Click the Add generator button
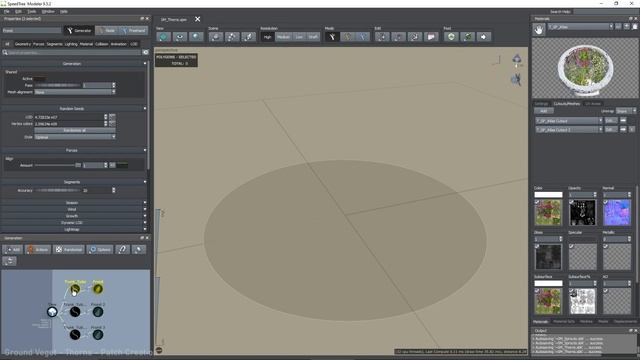 (12, 249)
